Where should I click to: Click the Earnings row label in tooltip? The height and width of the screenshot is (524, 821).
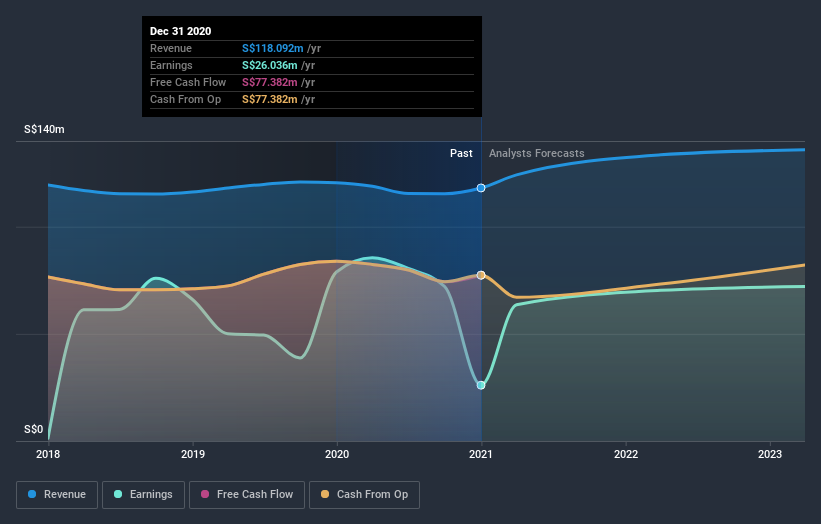[x=171, y=65]
